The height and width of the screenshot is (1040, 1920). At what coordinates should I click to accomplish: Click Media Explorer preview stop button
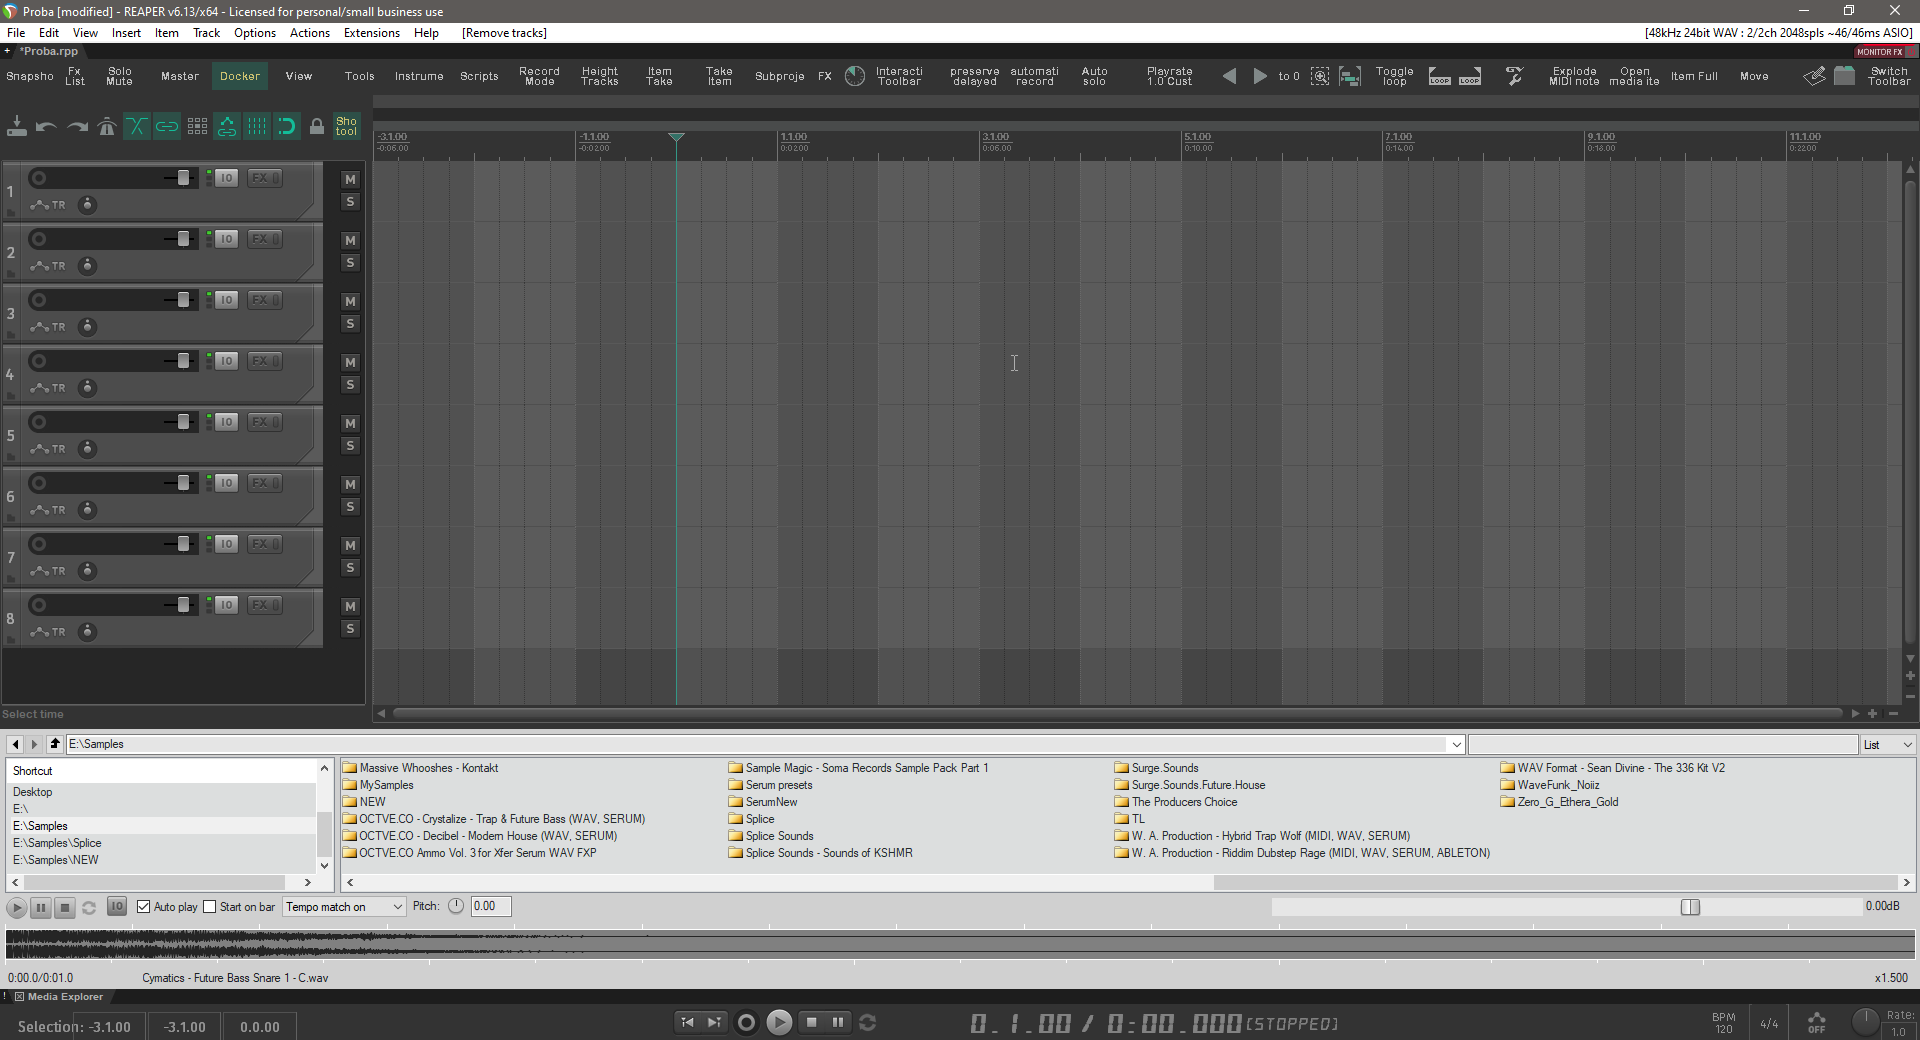point(65,908)
